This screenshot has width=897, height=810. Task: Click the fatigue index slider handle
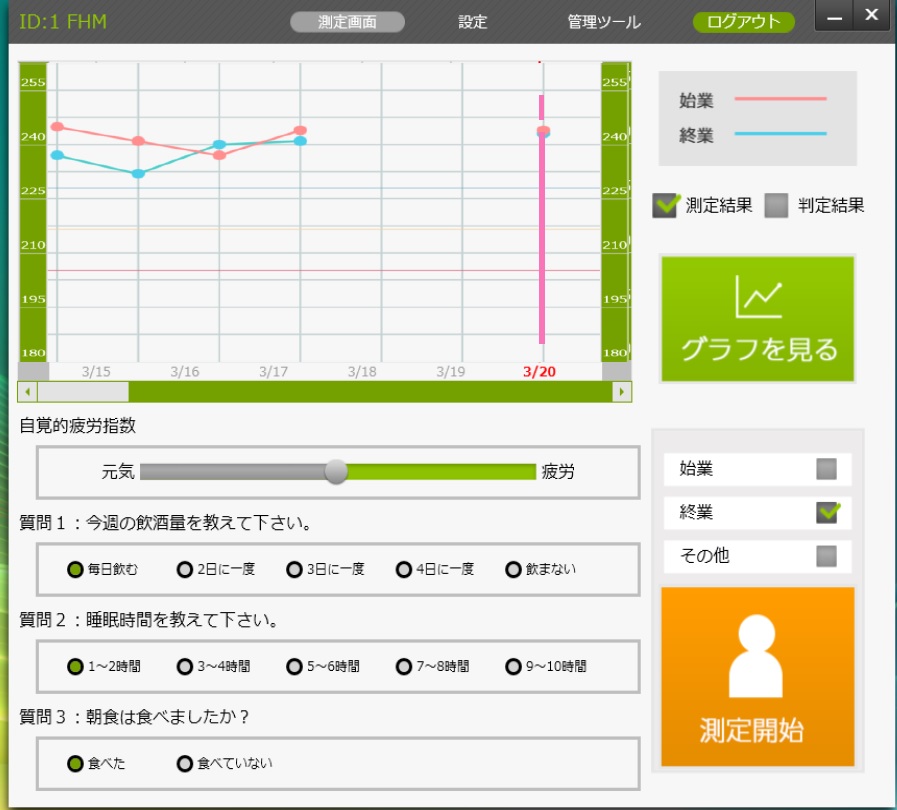pyautogui.click(x=336, y=471)
